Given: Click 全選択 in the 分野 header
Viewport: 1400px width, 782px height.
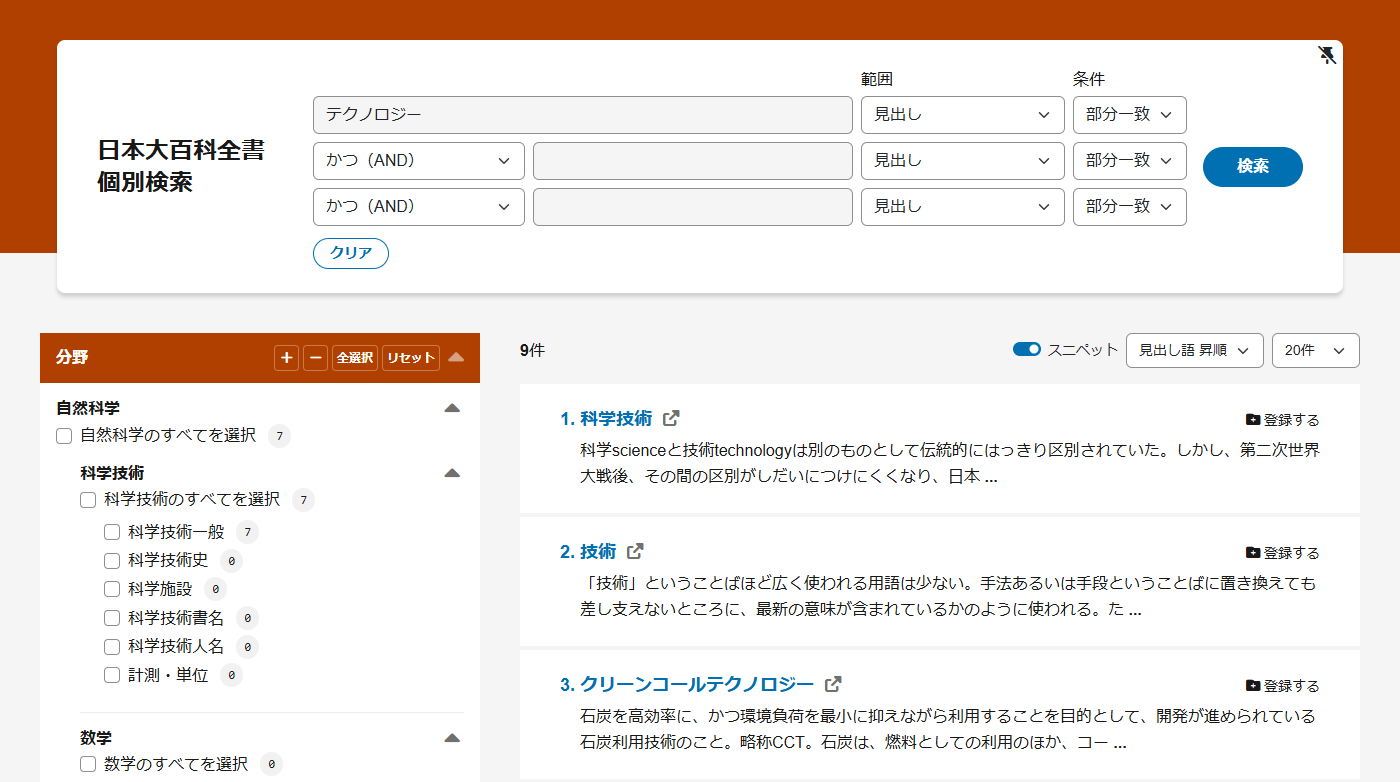Looking at the screenshot, I should [355, 358].
